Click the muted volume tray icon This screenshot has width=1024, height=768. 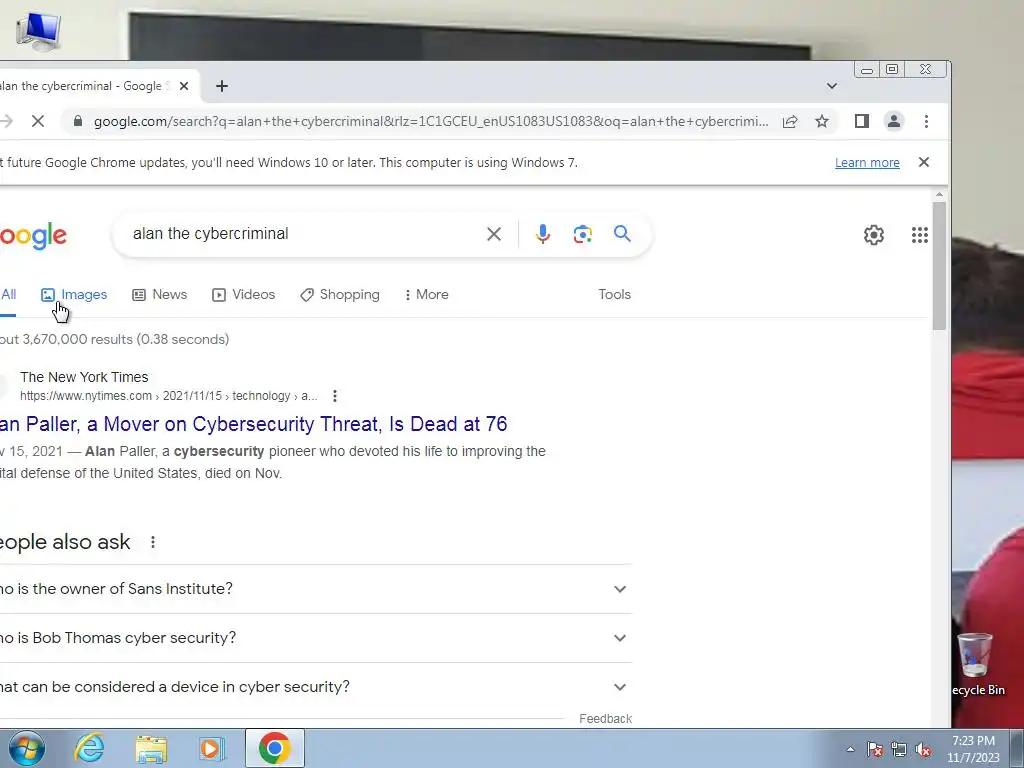pos(923,749)
